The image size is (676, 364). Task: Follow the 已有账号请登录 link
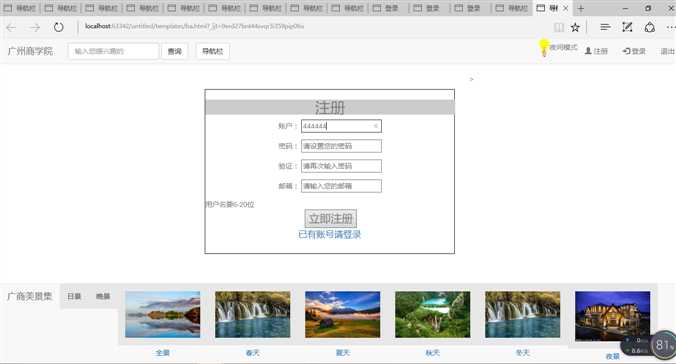tap(329, 235)
